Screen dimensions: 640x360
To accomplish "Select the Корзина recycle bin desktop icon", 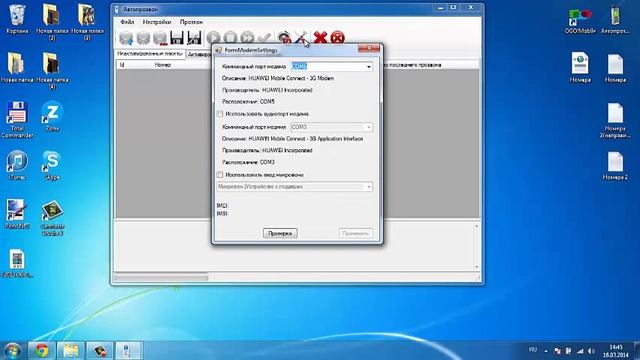I will tap(17, 18).
